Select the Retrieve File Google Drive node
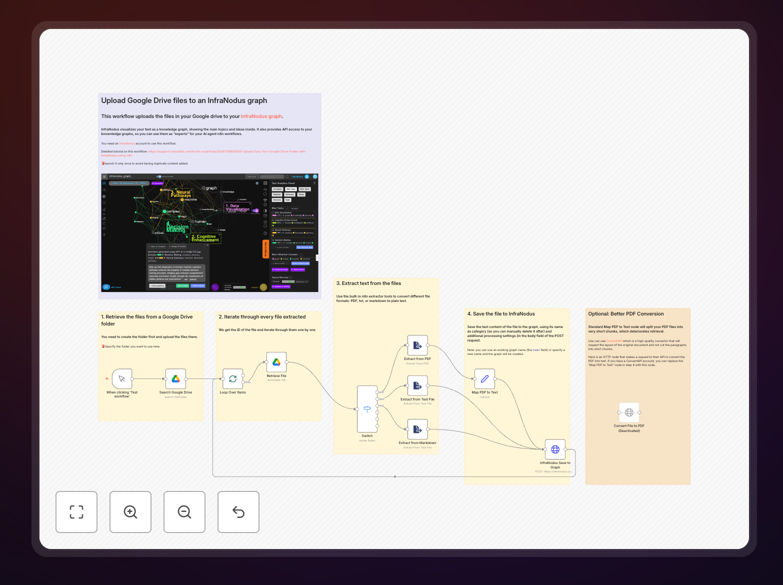The image size is (783, 585). [276, 362]
